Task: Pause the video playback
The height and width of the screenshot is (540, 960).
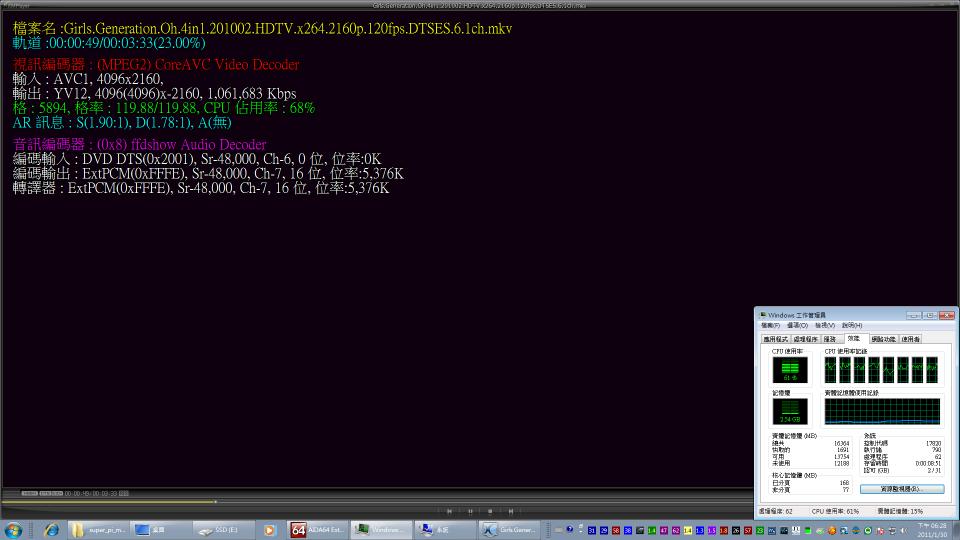Action: click(x=470, y=511)
